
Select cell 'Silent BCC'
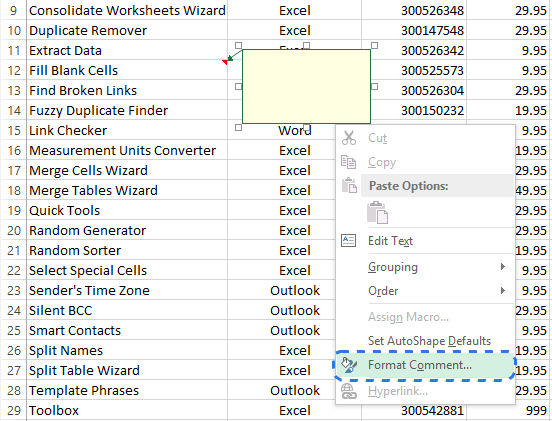(127, 310)
